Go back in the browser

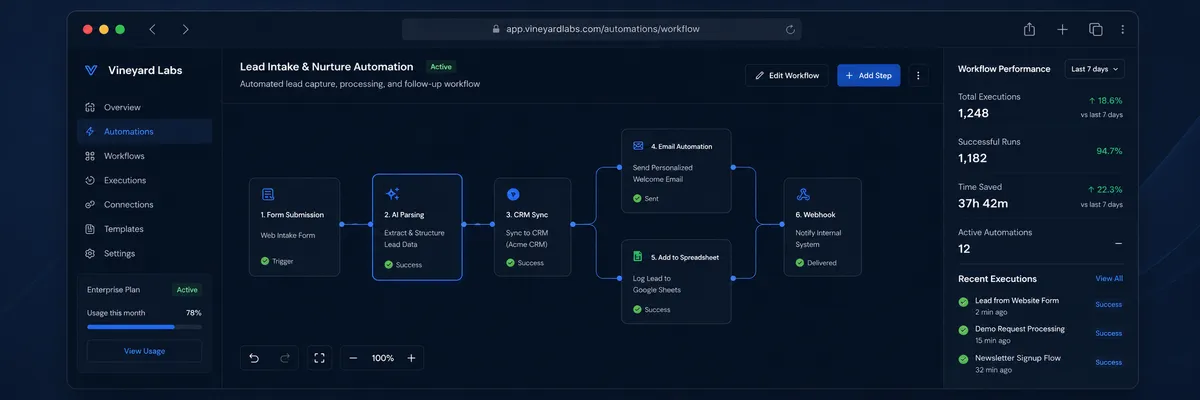tap(152, 29)
